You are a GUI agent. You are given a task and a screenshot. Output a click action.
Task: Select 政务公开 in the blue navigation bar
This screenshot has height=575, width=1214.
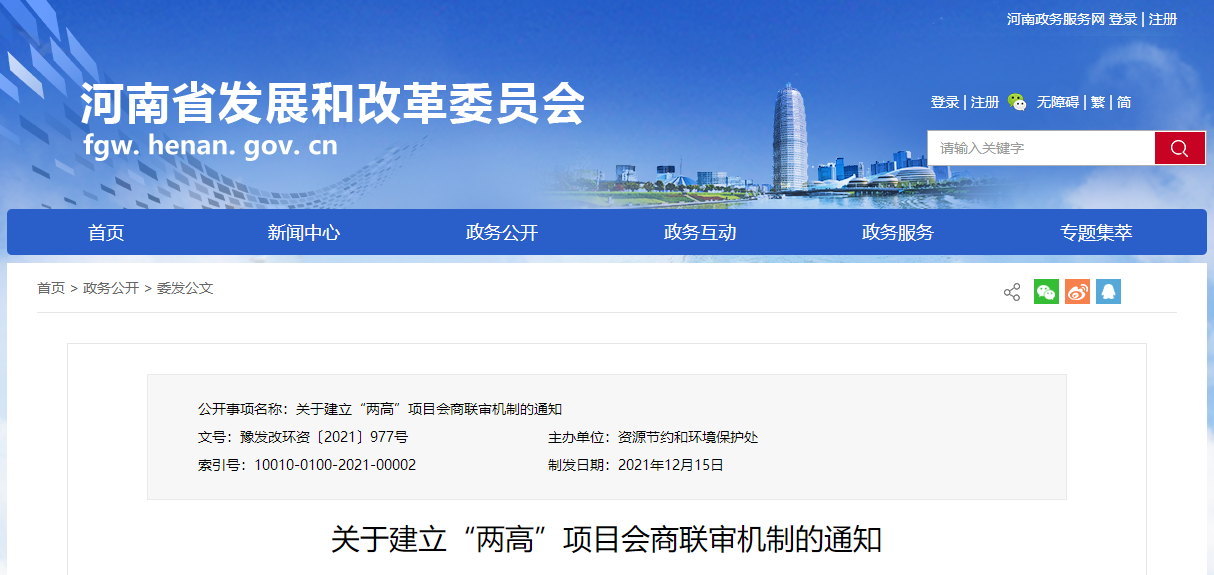[x=502, y=233]
